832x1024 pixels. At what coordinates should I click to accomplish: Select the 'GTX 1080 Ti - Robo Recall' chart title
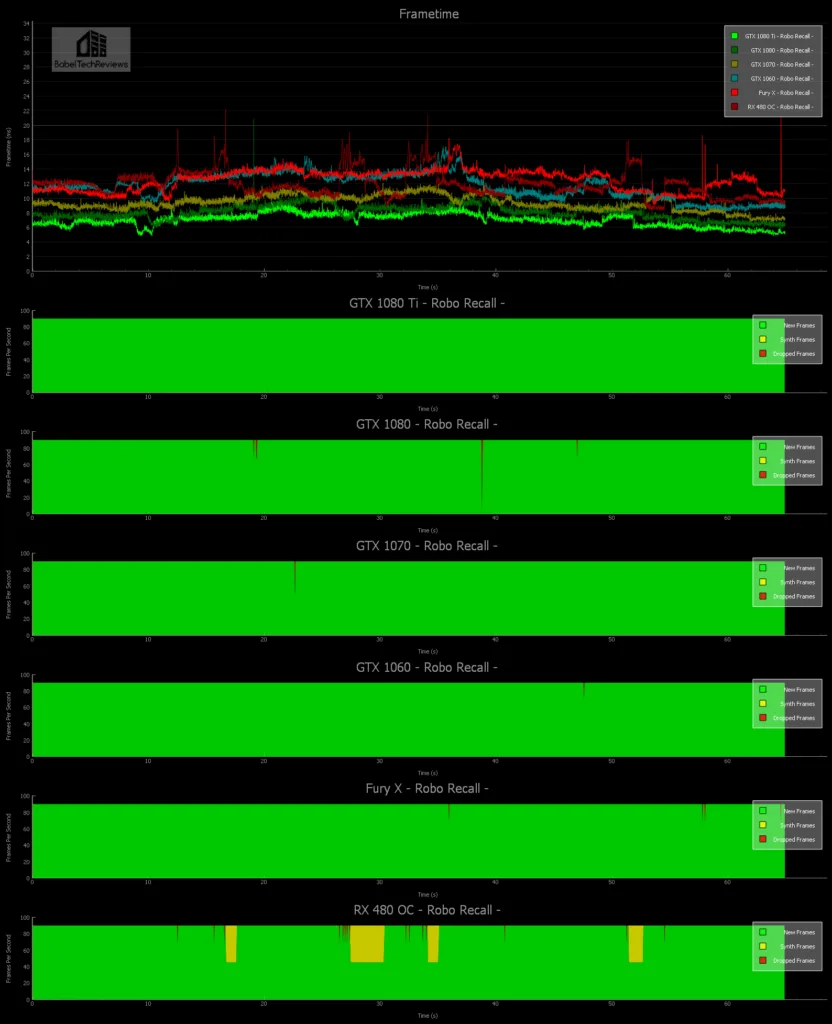pyautogui.click(x=426, y=303)
